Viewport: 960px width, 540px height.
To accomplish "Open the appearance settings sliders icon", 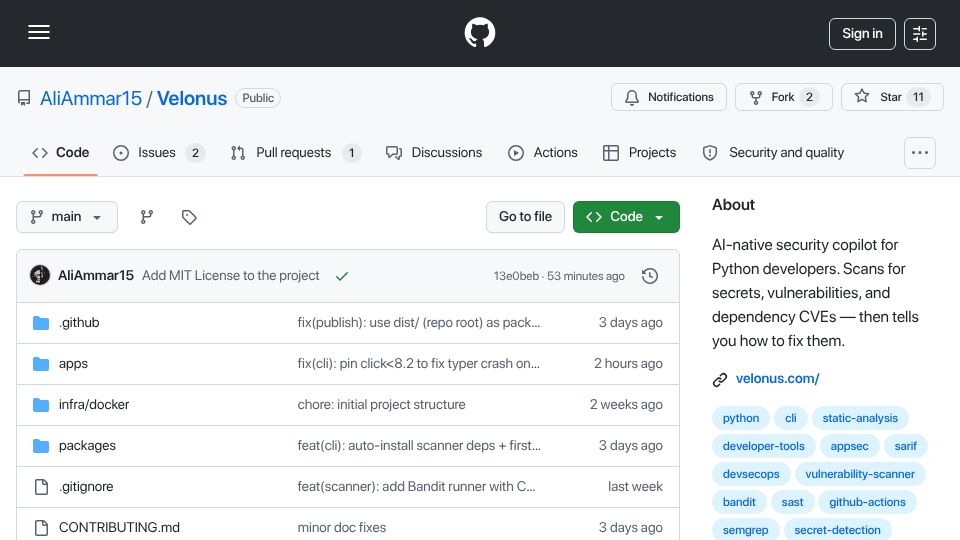I will (920, 34).
